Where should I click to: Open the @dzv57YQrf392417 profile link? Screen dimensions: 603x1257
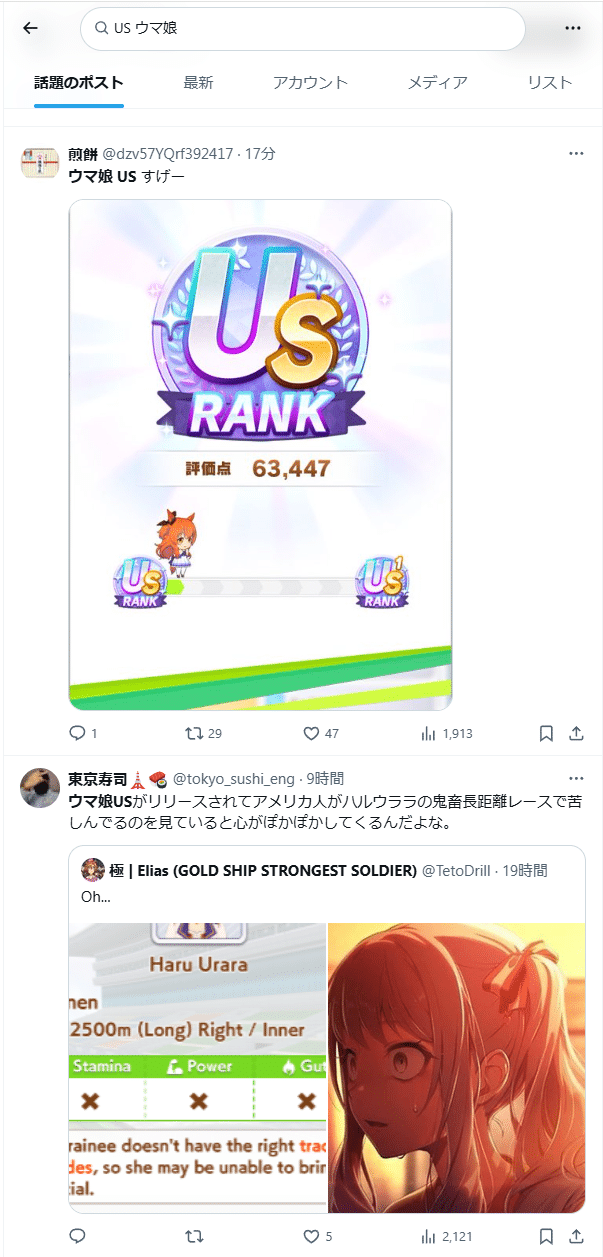point(168,154)
